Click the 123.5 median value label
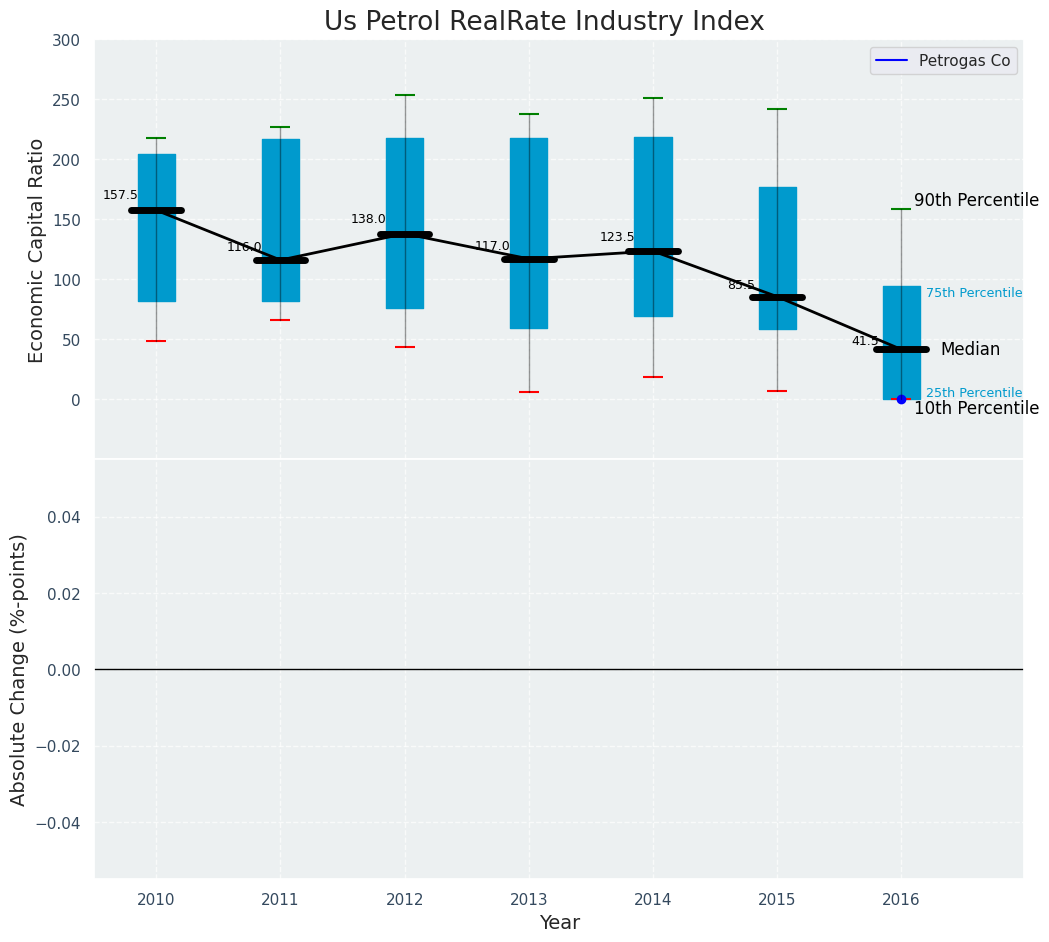Screen dimensions: 1049x942 (x=617, y=237)
